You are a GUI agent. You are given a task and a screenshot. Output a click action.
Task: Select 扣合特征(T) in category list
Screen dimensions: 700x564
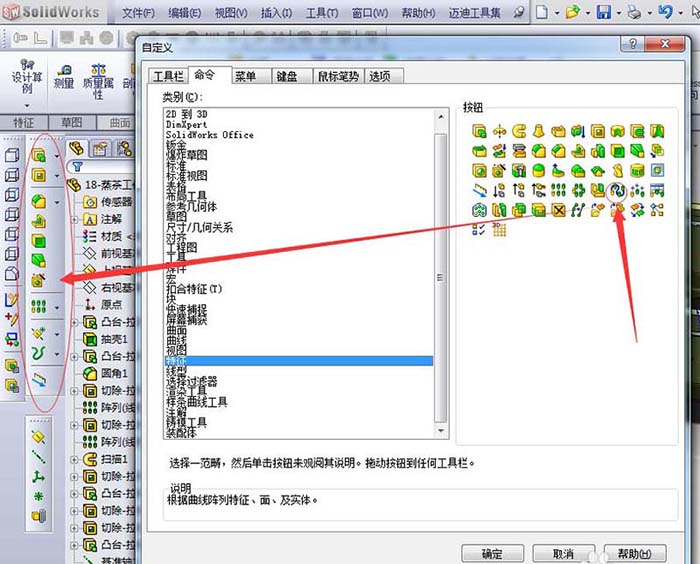point(194,289)
